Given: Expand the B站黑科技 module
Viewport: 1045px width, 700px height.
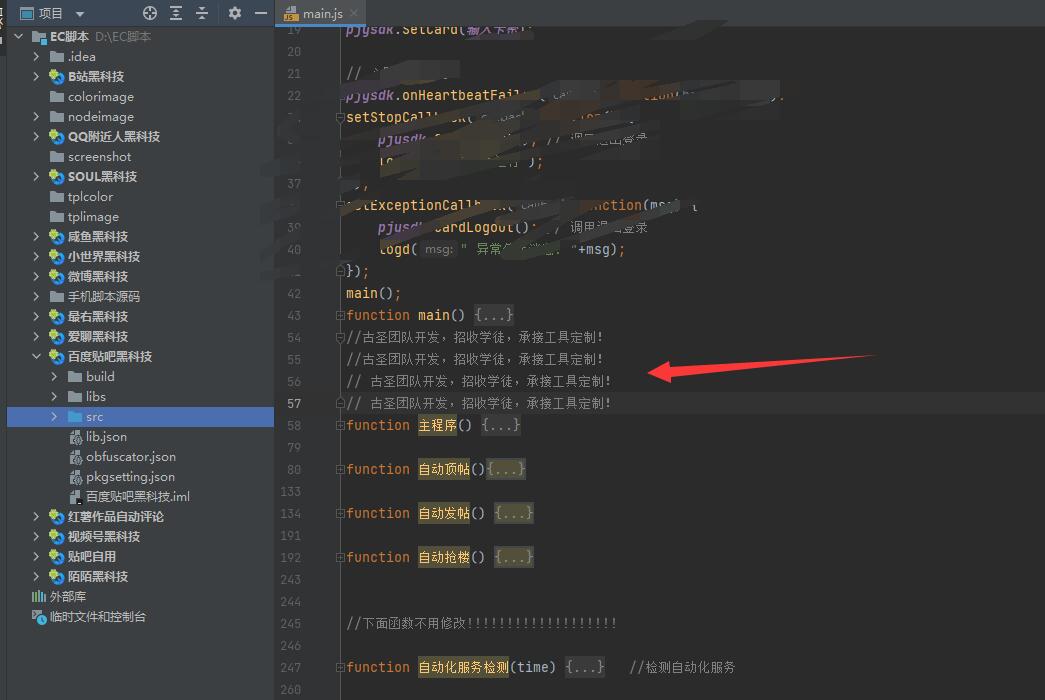Looking at the screenshot, I should pos(37,77).
